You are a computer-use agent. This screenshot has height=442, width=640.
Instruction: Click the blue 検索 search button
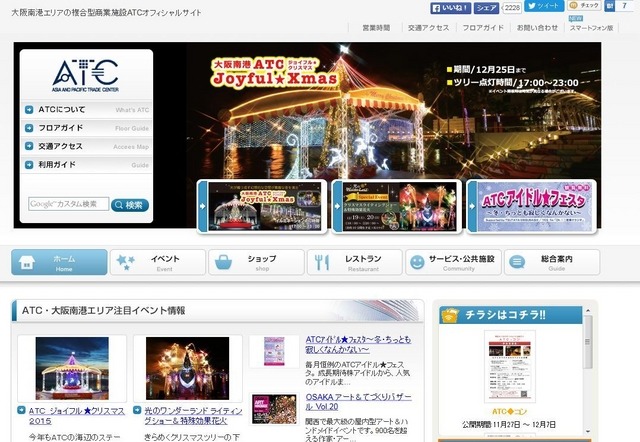[x=130, y=205]
